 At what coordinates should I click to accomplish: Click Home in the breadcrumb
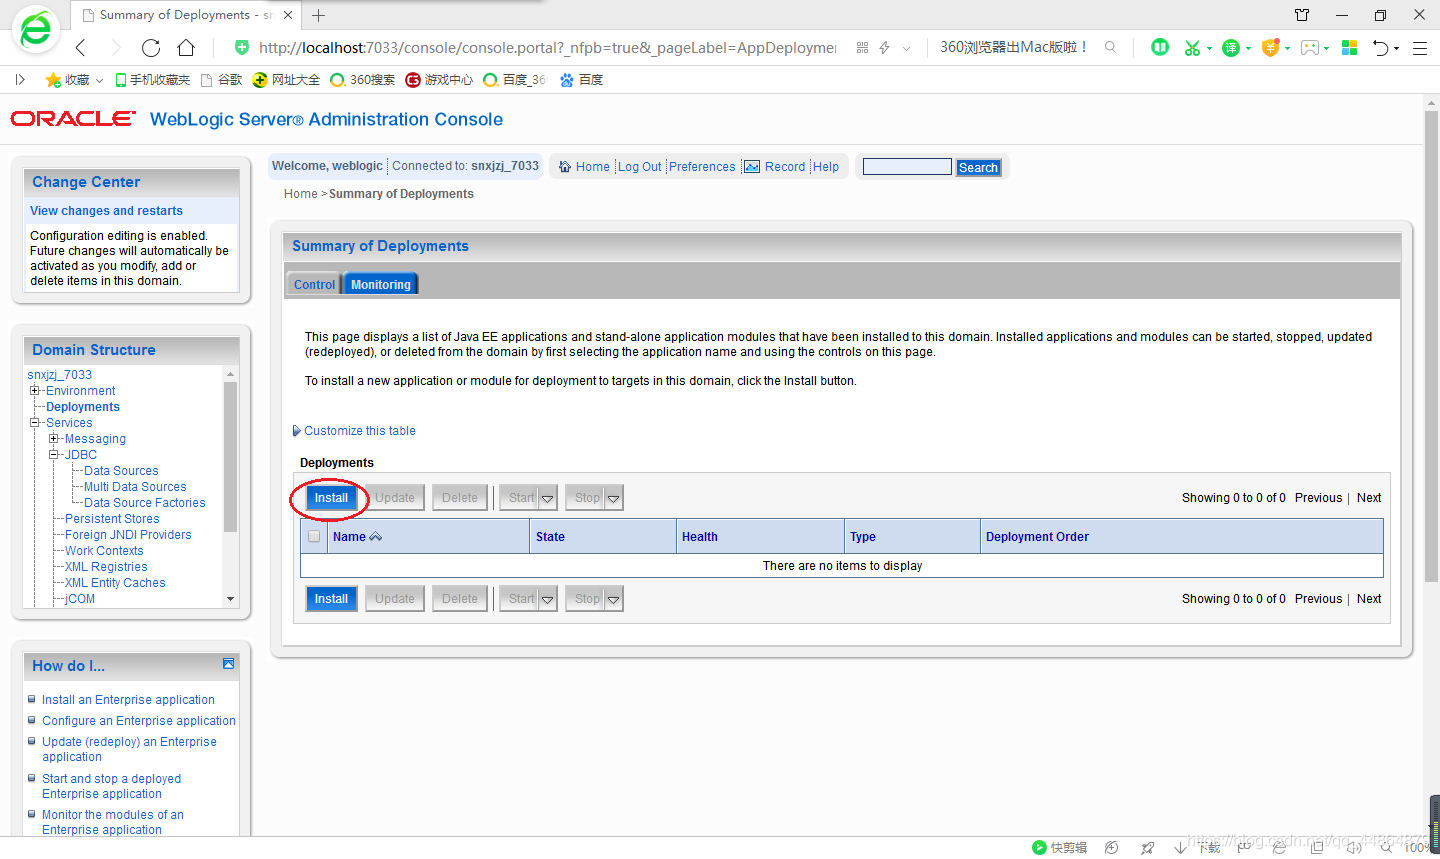300,194
